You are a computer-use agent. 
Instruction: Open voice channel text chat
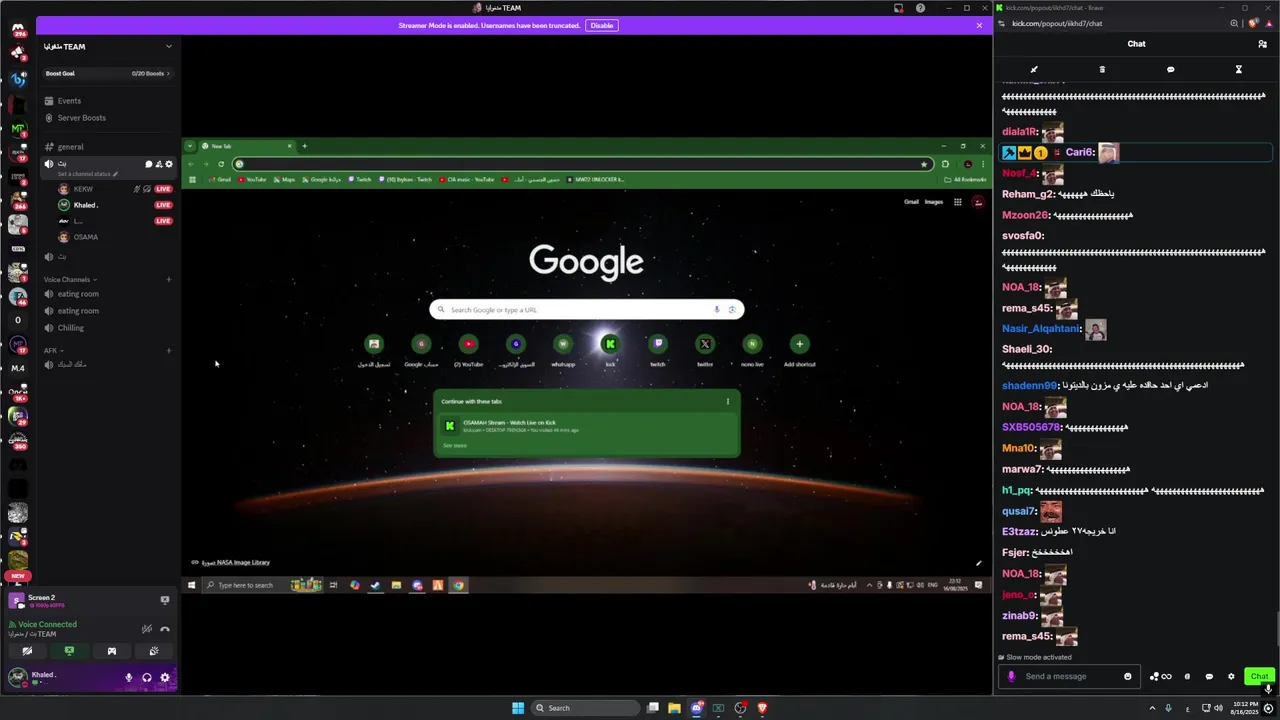[149, 164]
